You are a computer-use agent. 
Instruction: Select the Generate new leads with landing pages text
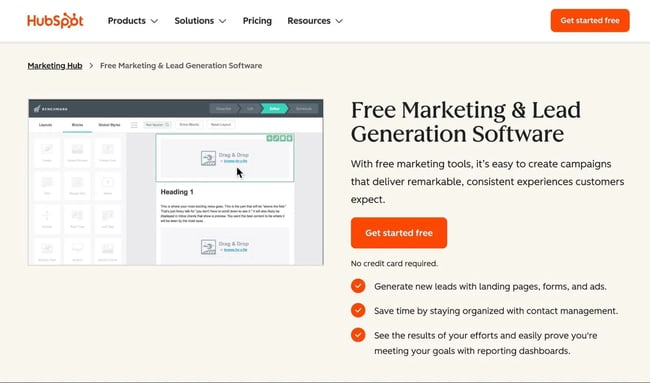click(x=490, y=286)
